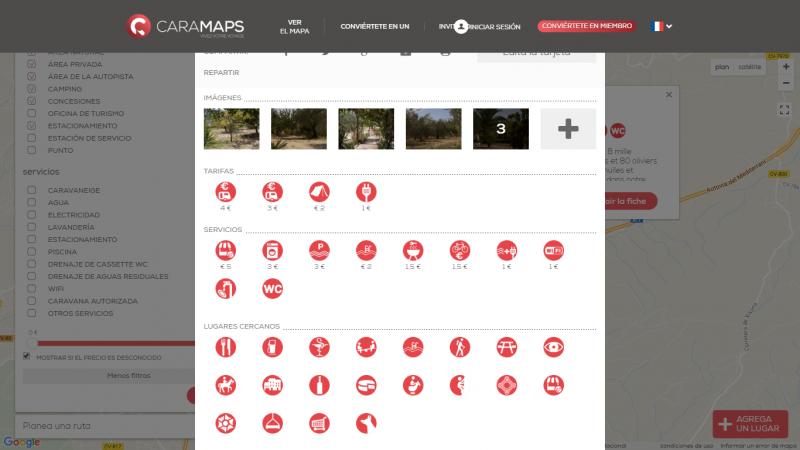Click the picnic table nearby icon
The width and height of the screenshot is (800, 450).
pyautogui.click(x=507, y=346)
